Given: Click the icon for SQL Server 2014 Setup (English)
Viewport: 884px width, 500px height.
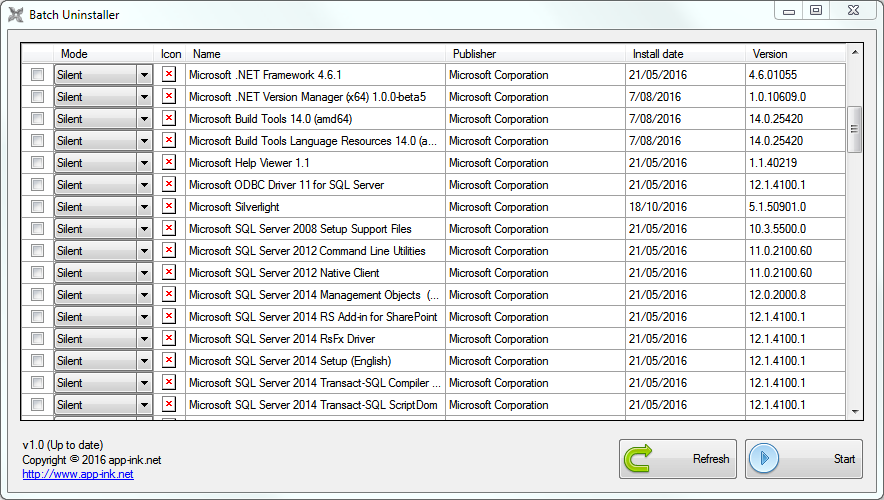Looking at the screenshot, I should (x=169, y=360).
